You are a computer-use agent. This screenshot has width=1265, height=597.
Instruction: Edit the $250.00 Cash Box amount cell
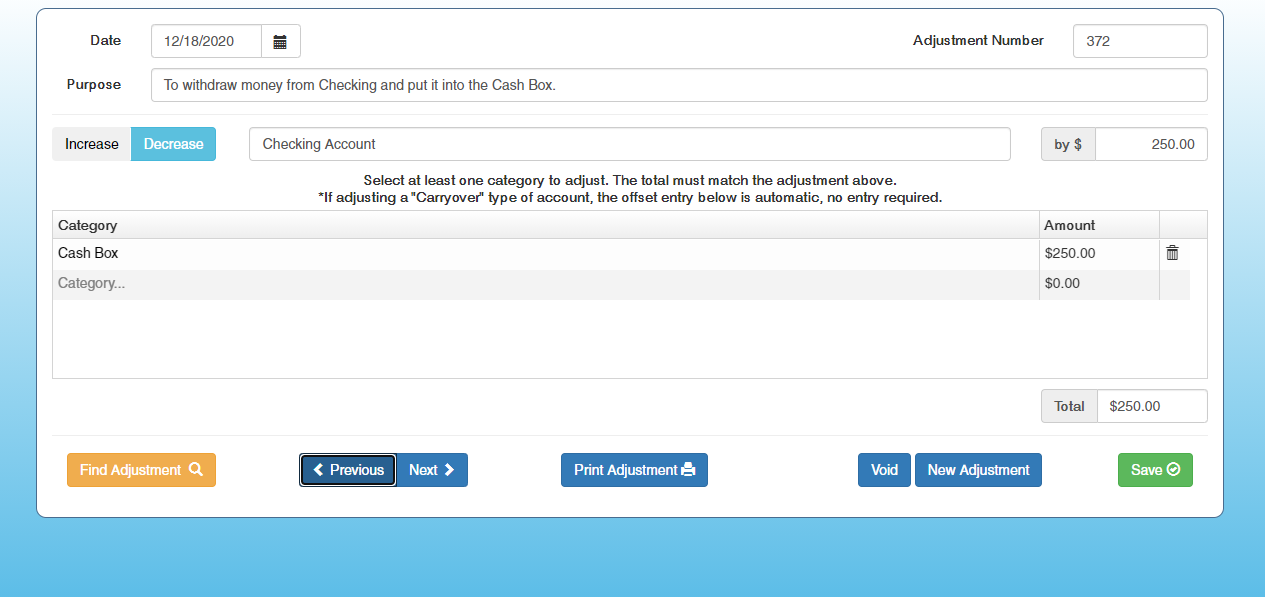(x=1098, y=254)
